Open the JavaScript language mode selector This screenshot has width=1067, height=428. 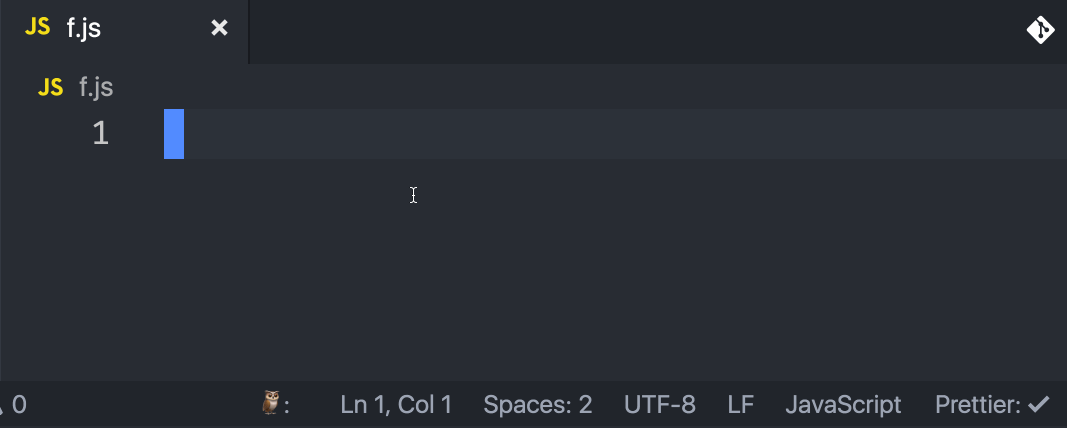click(x=843, y=405)
